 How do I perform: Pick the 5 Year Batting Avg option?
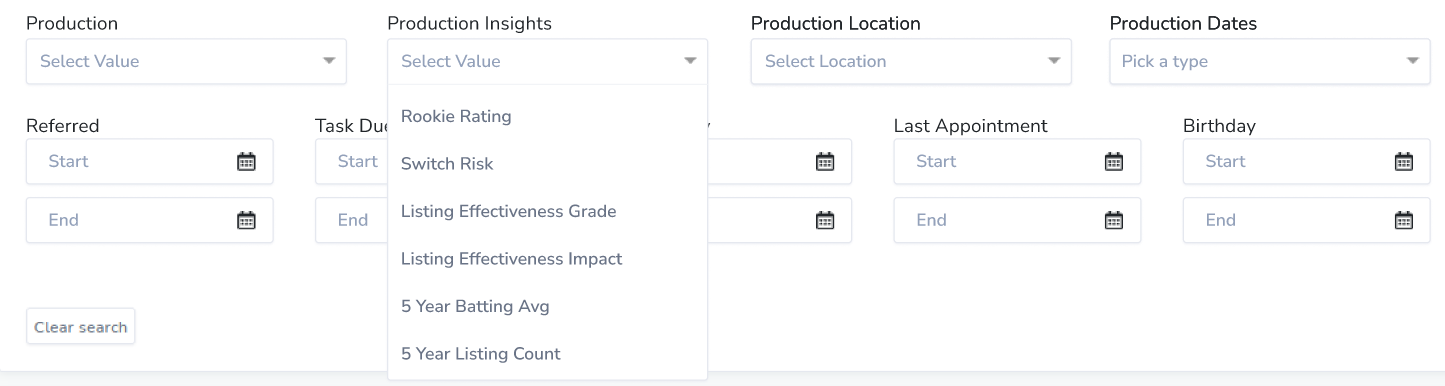pyautogui.click(x=547, y=306)
